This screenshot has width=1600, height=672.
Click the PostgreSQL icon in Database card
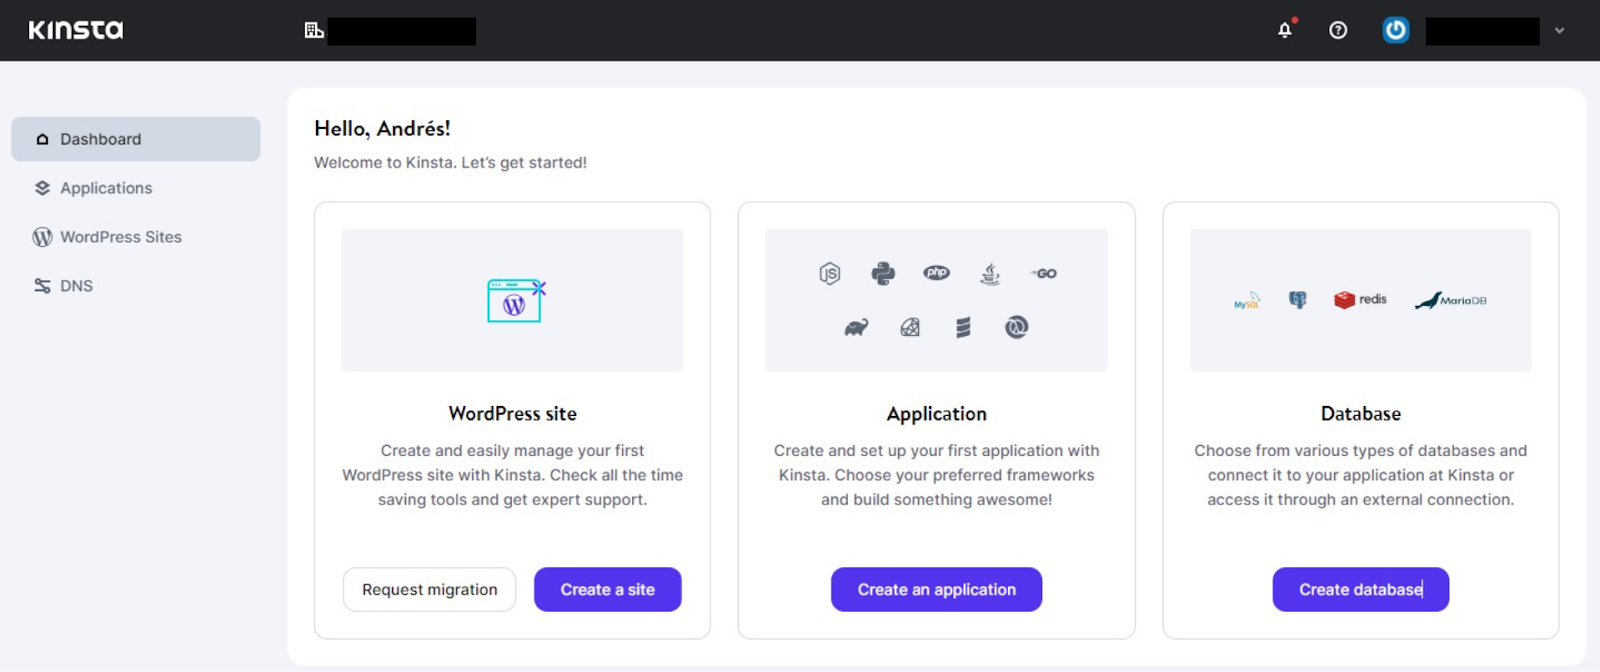1298,300
